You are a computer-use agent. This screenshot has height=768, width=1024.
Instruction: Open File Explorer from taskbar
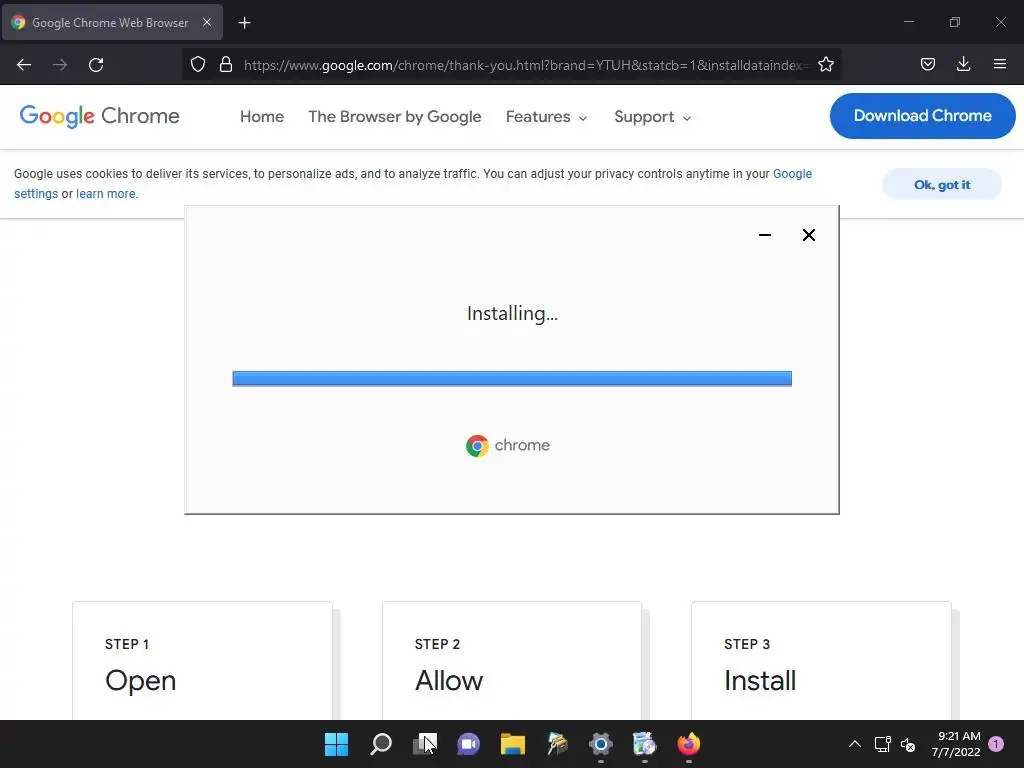pyautogui.click(x=513, y=744)
